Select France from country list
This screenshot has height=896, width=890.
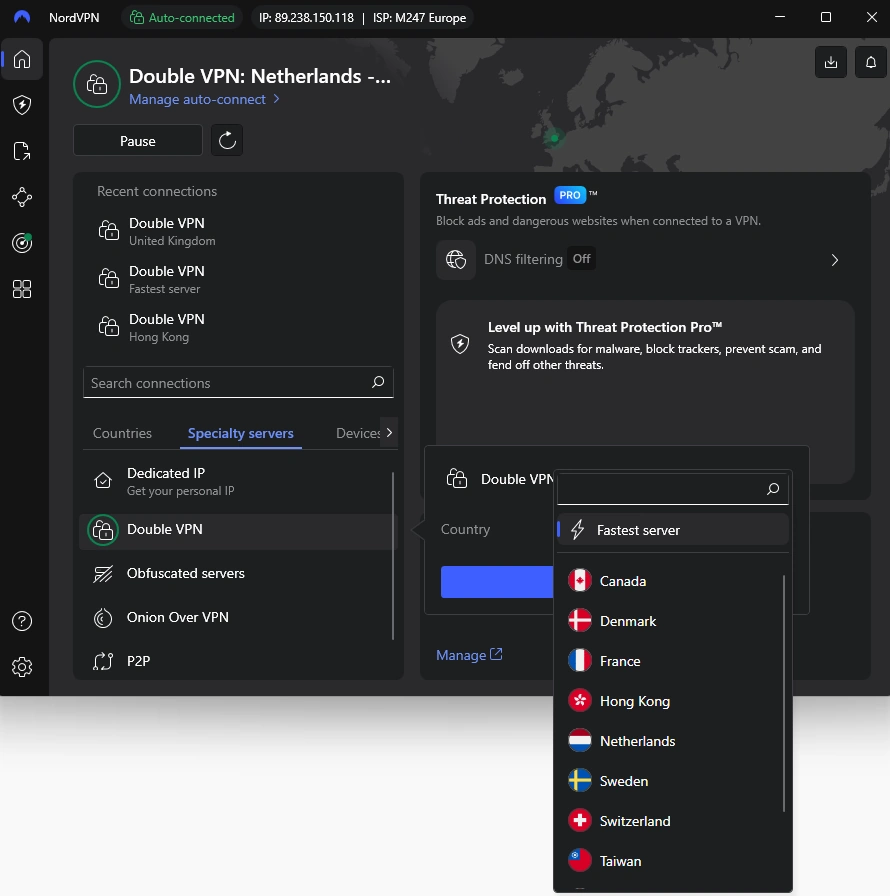[x=673, y=661]
